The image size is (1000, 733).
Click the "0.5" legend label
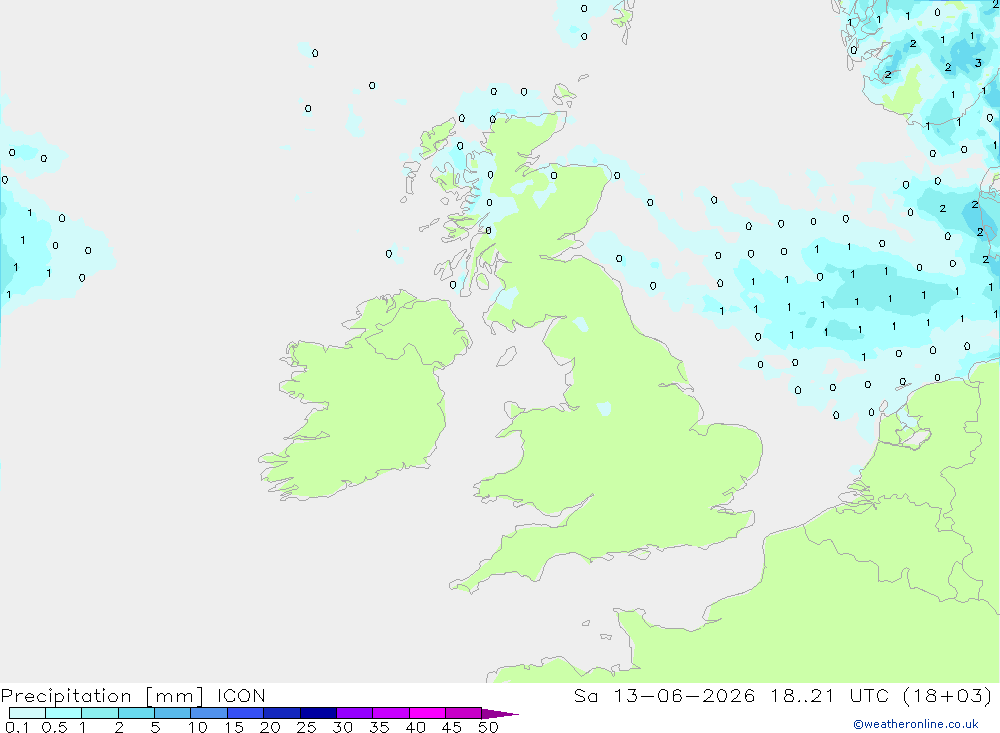[x=54, y=727]
